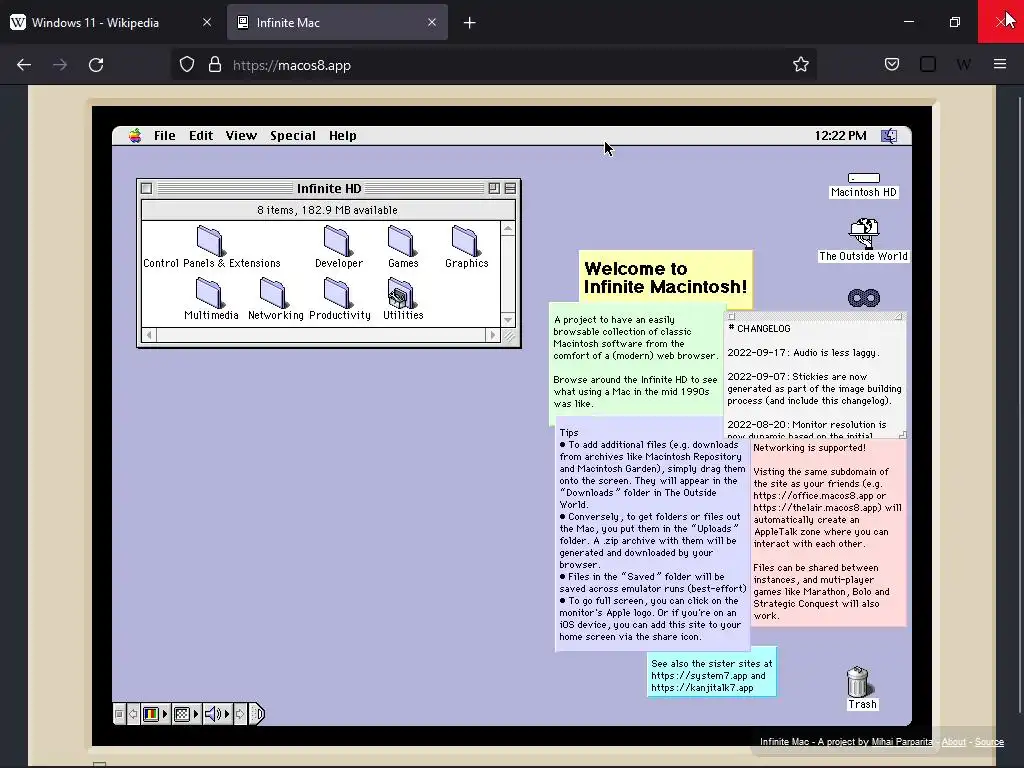1024x768 pixels.
Task: Open the About link in footer
Action: [x=953, y=742]
